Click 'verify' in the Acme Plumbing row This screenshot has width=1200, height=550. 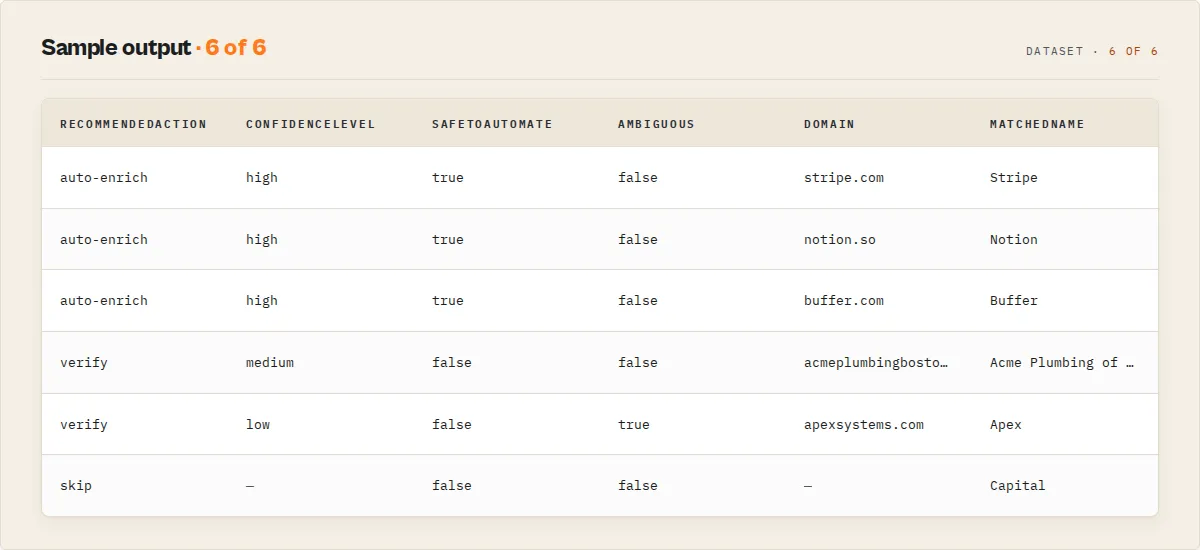pyautogui.click(x=84, y=362)
